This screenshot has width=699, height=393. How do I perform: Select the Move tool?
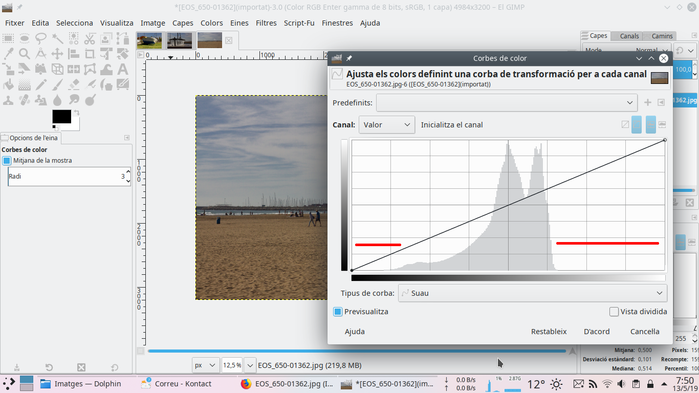pos(57,54)
